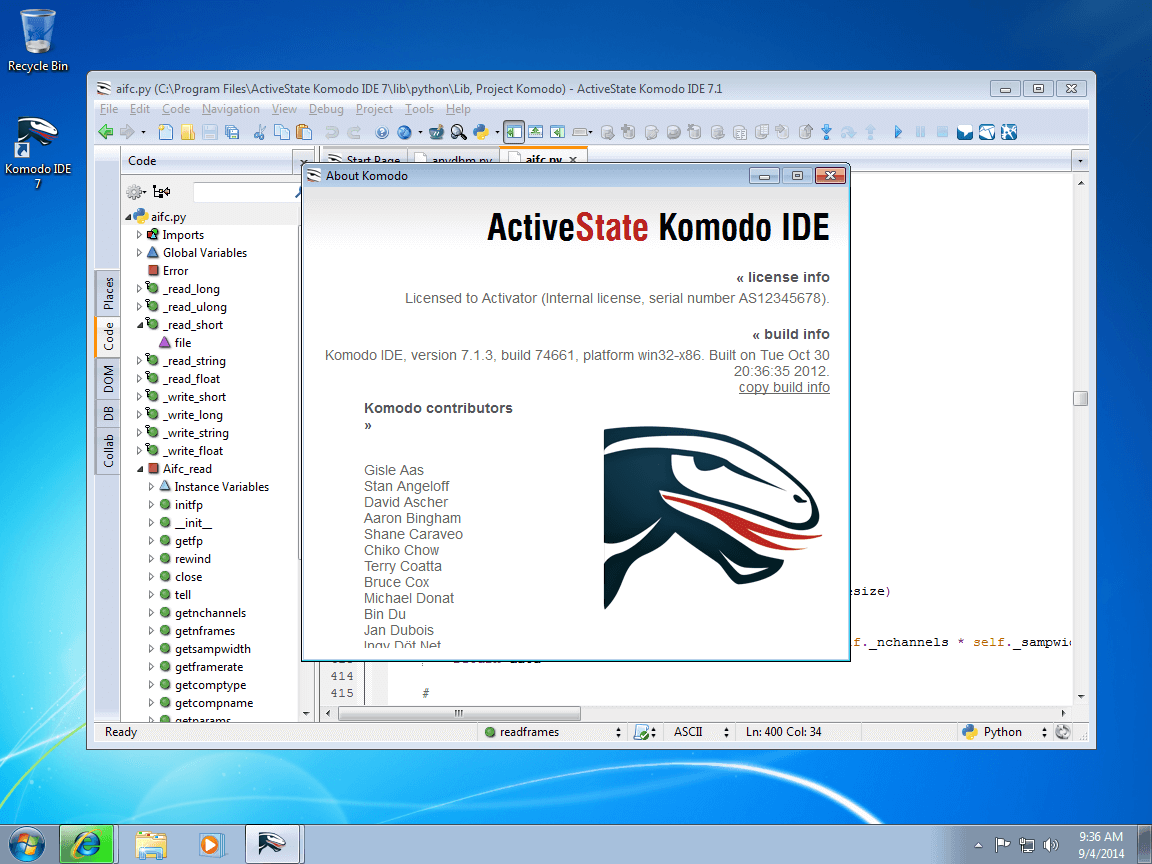Click the Code panel filter search field
Viewport: 1152px width, 864px height.
(x=242, y=192)
